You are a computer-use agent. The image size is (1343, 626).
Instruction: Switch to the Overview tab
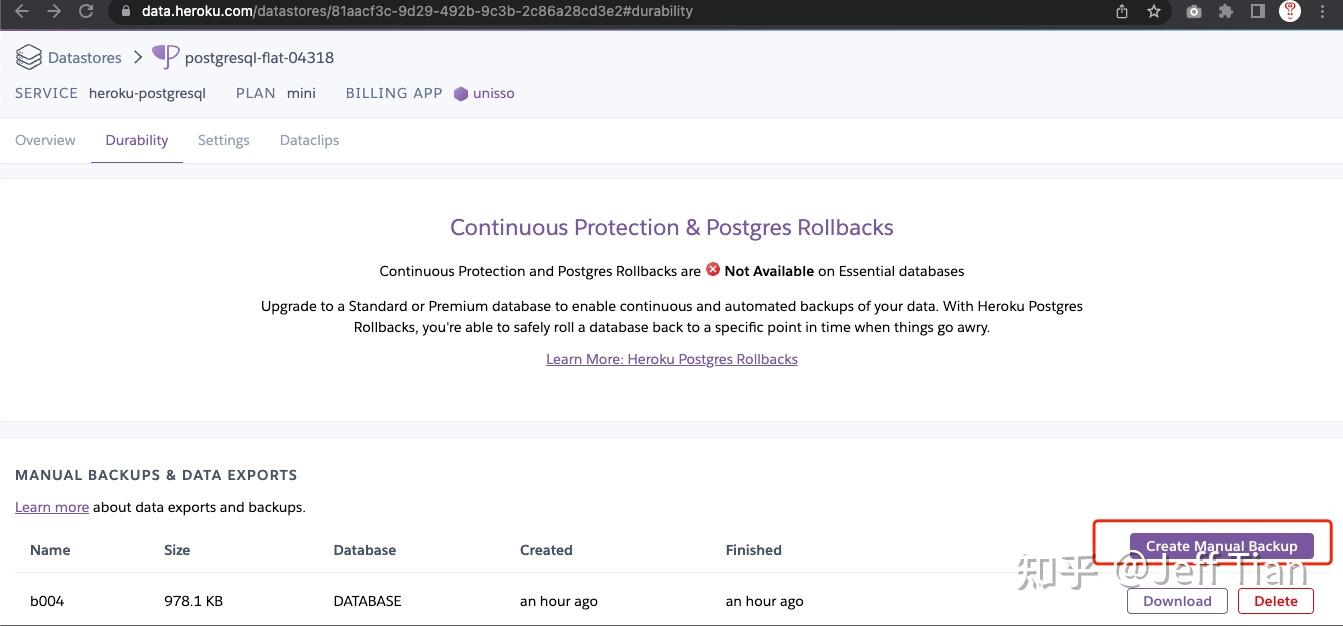tap(45, 140)
